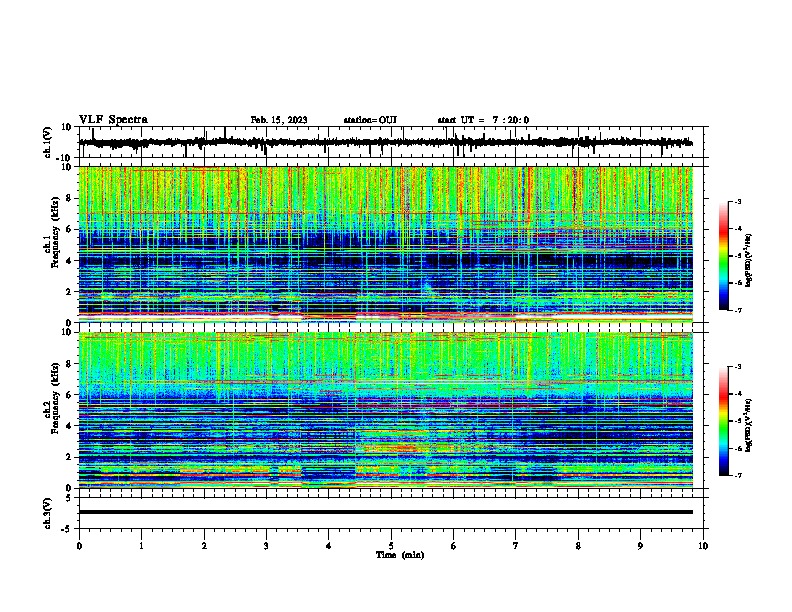Click time axis tick label "9"
Image resolution: width=792 pixels, height=612 pixels.
[x=640, y=546]
